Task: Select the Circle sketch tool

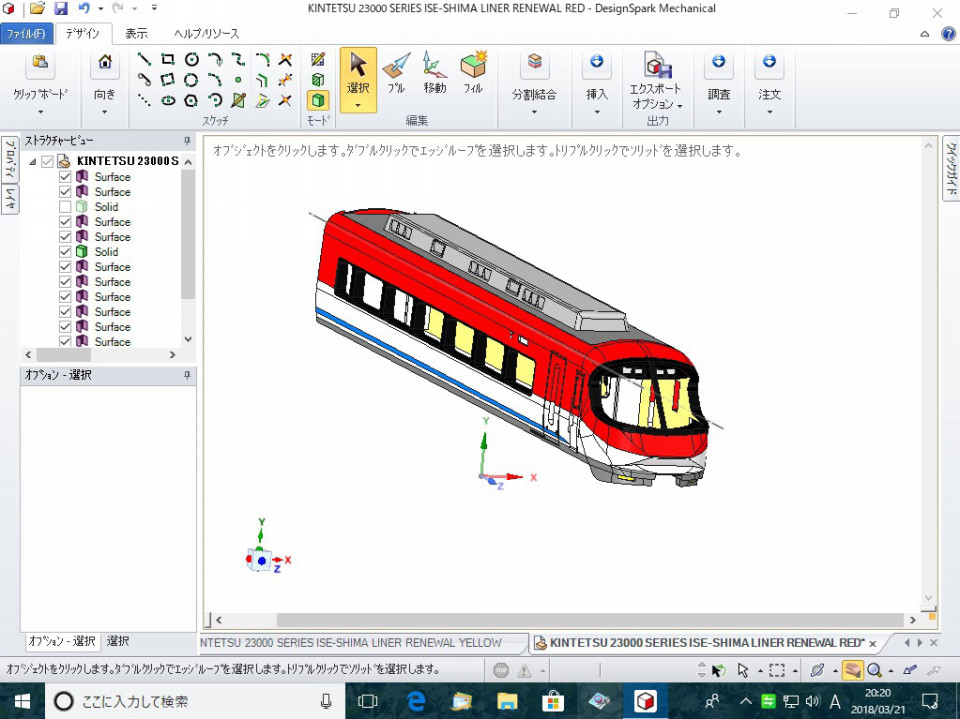Action: (192, 59)
